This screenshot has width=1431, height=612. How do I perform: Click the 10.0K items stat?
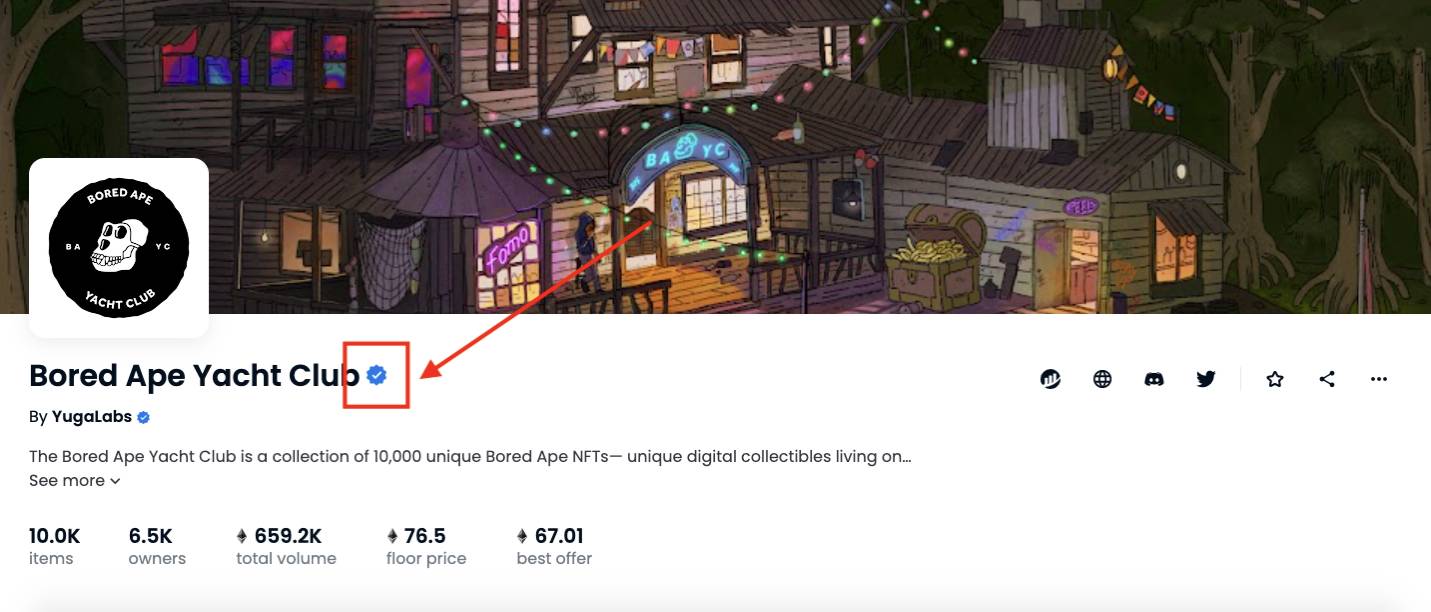click(54, 546)
